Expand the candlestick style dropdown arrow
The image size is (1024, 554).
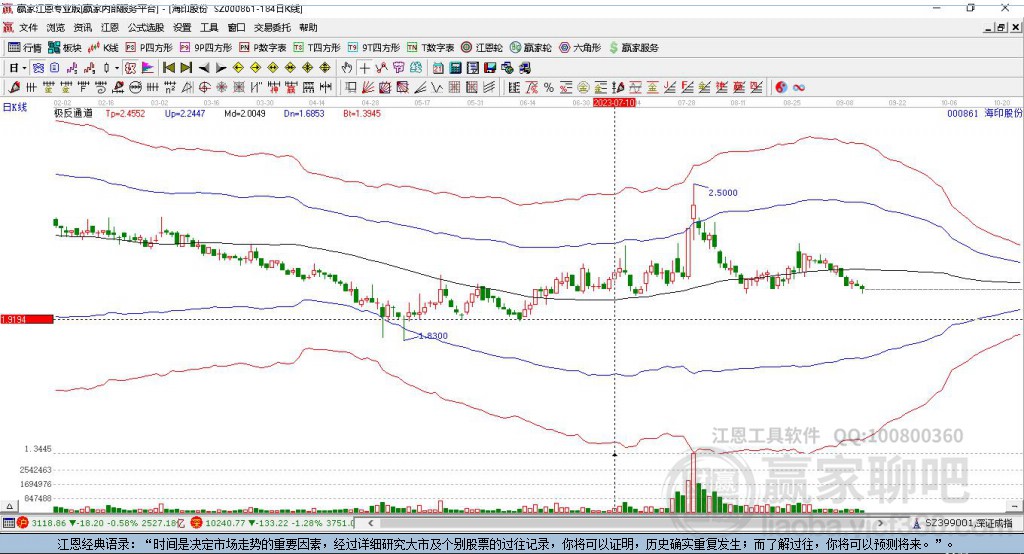pos(117,68)
